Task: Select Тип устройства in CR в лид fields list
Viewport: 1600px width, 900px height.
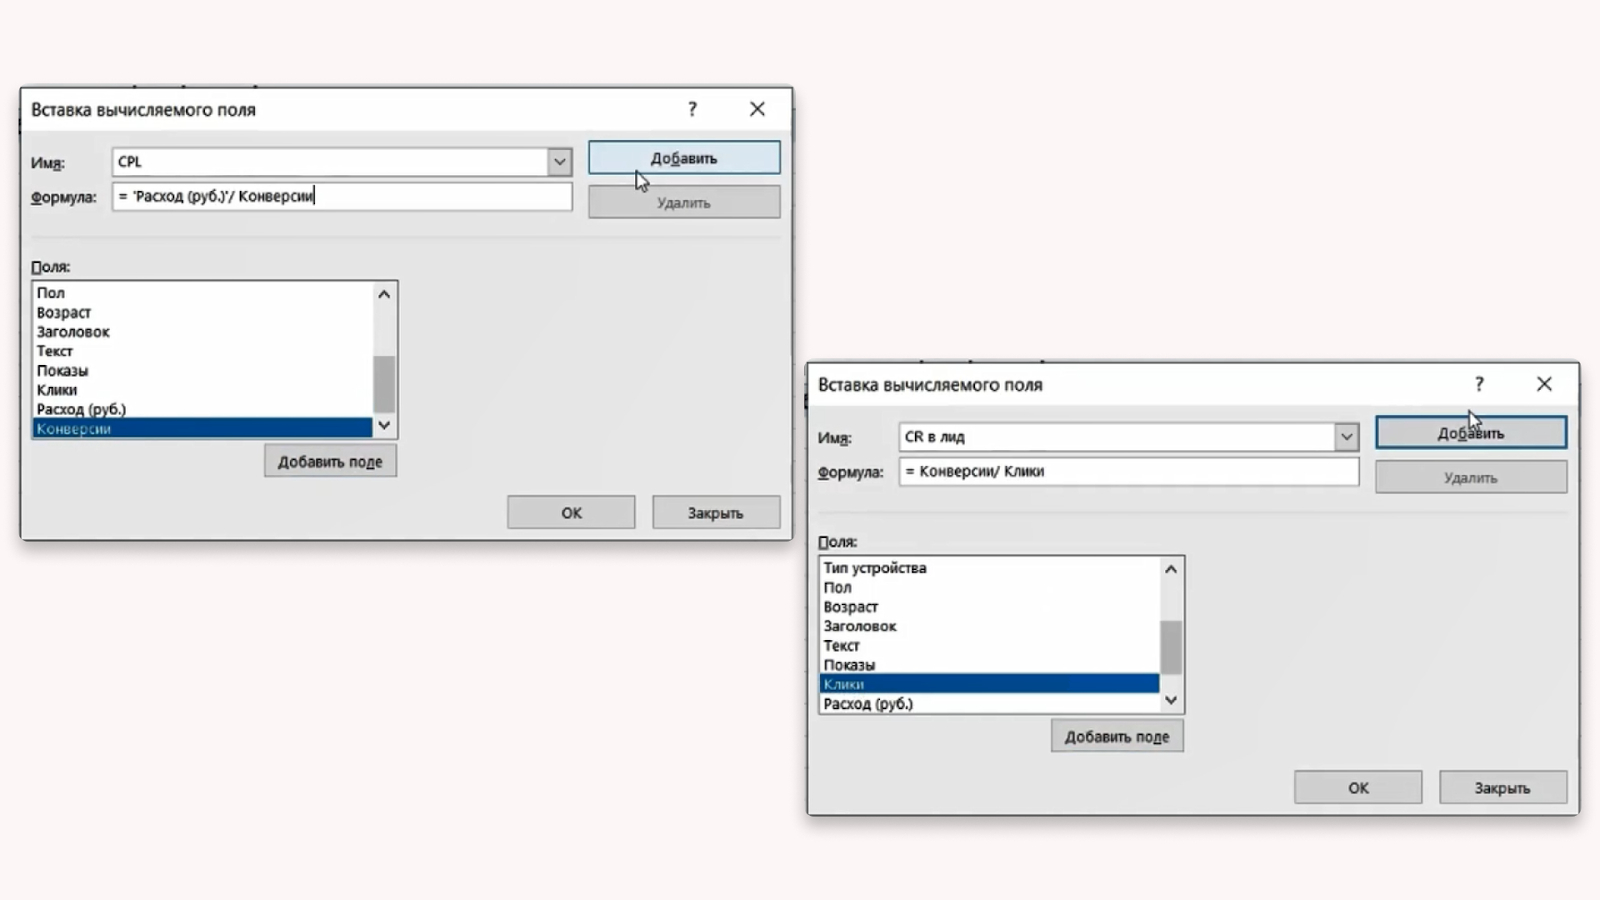Action: [990, 568]
